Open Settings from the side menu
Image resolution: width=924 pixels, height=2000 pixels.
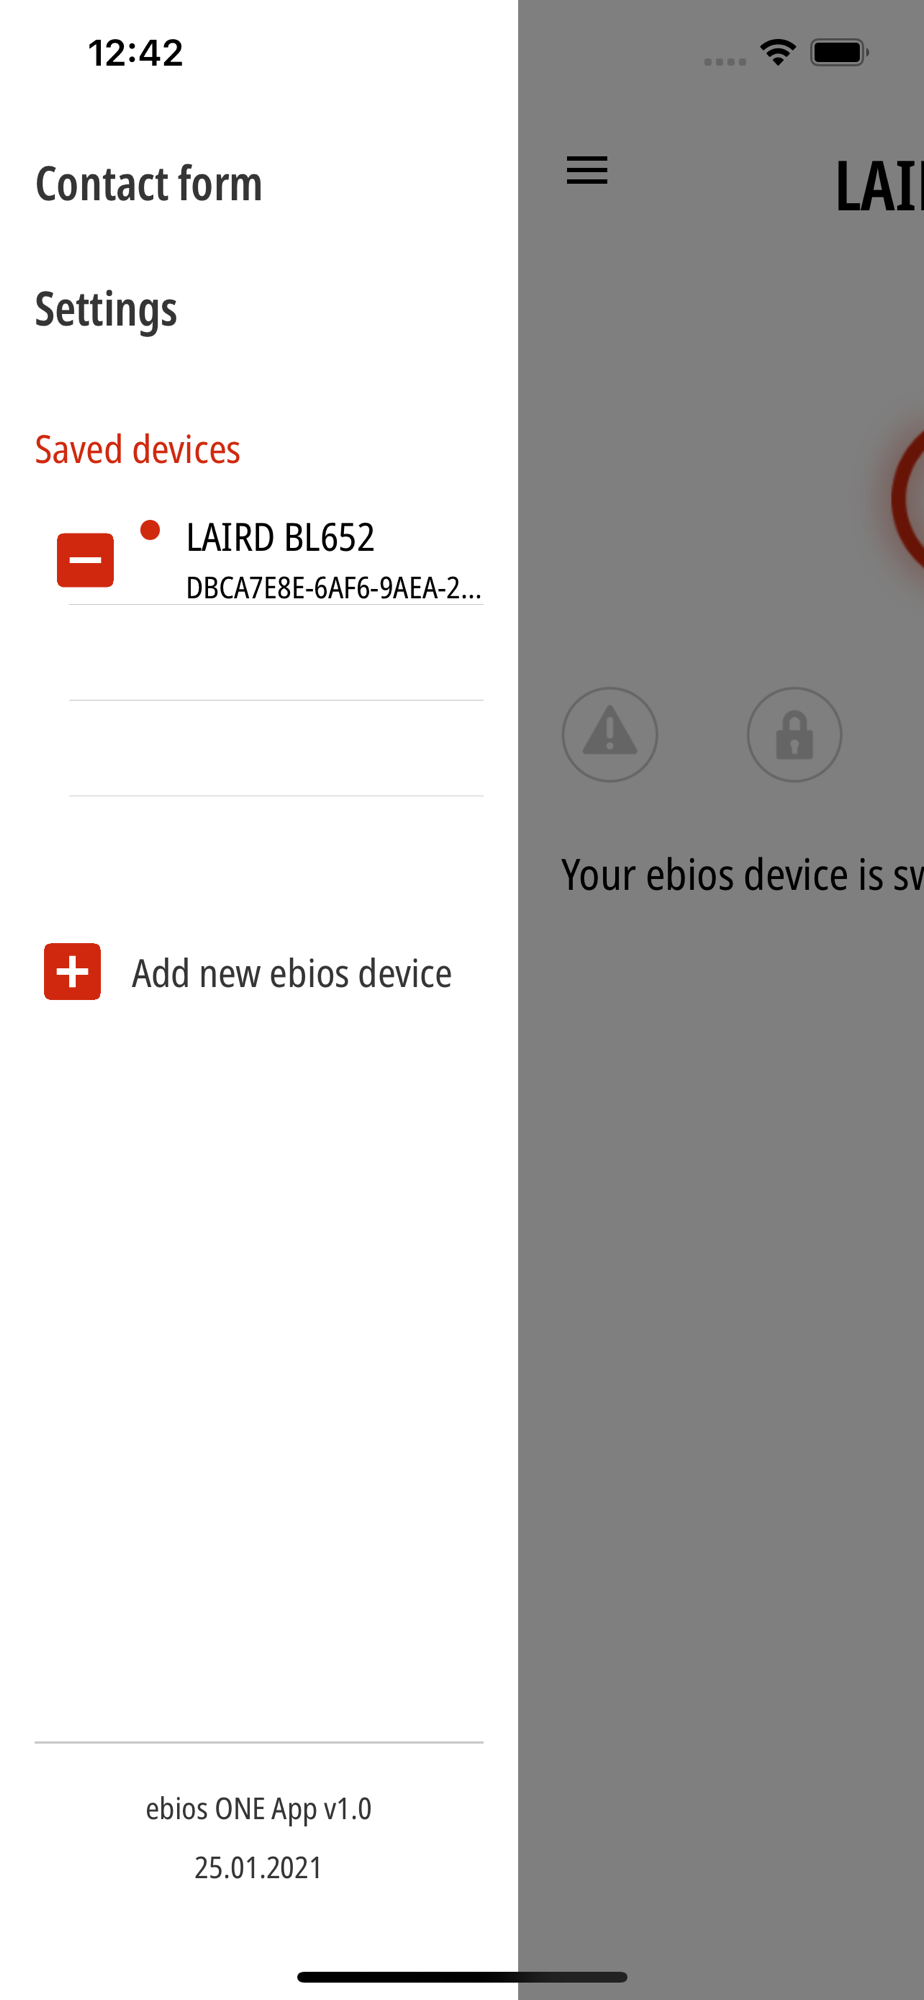[x=106, y=309]
